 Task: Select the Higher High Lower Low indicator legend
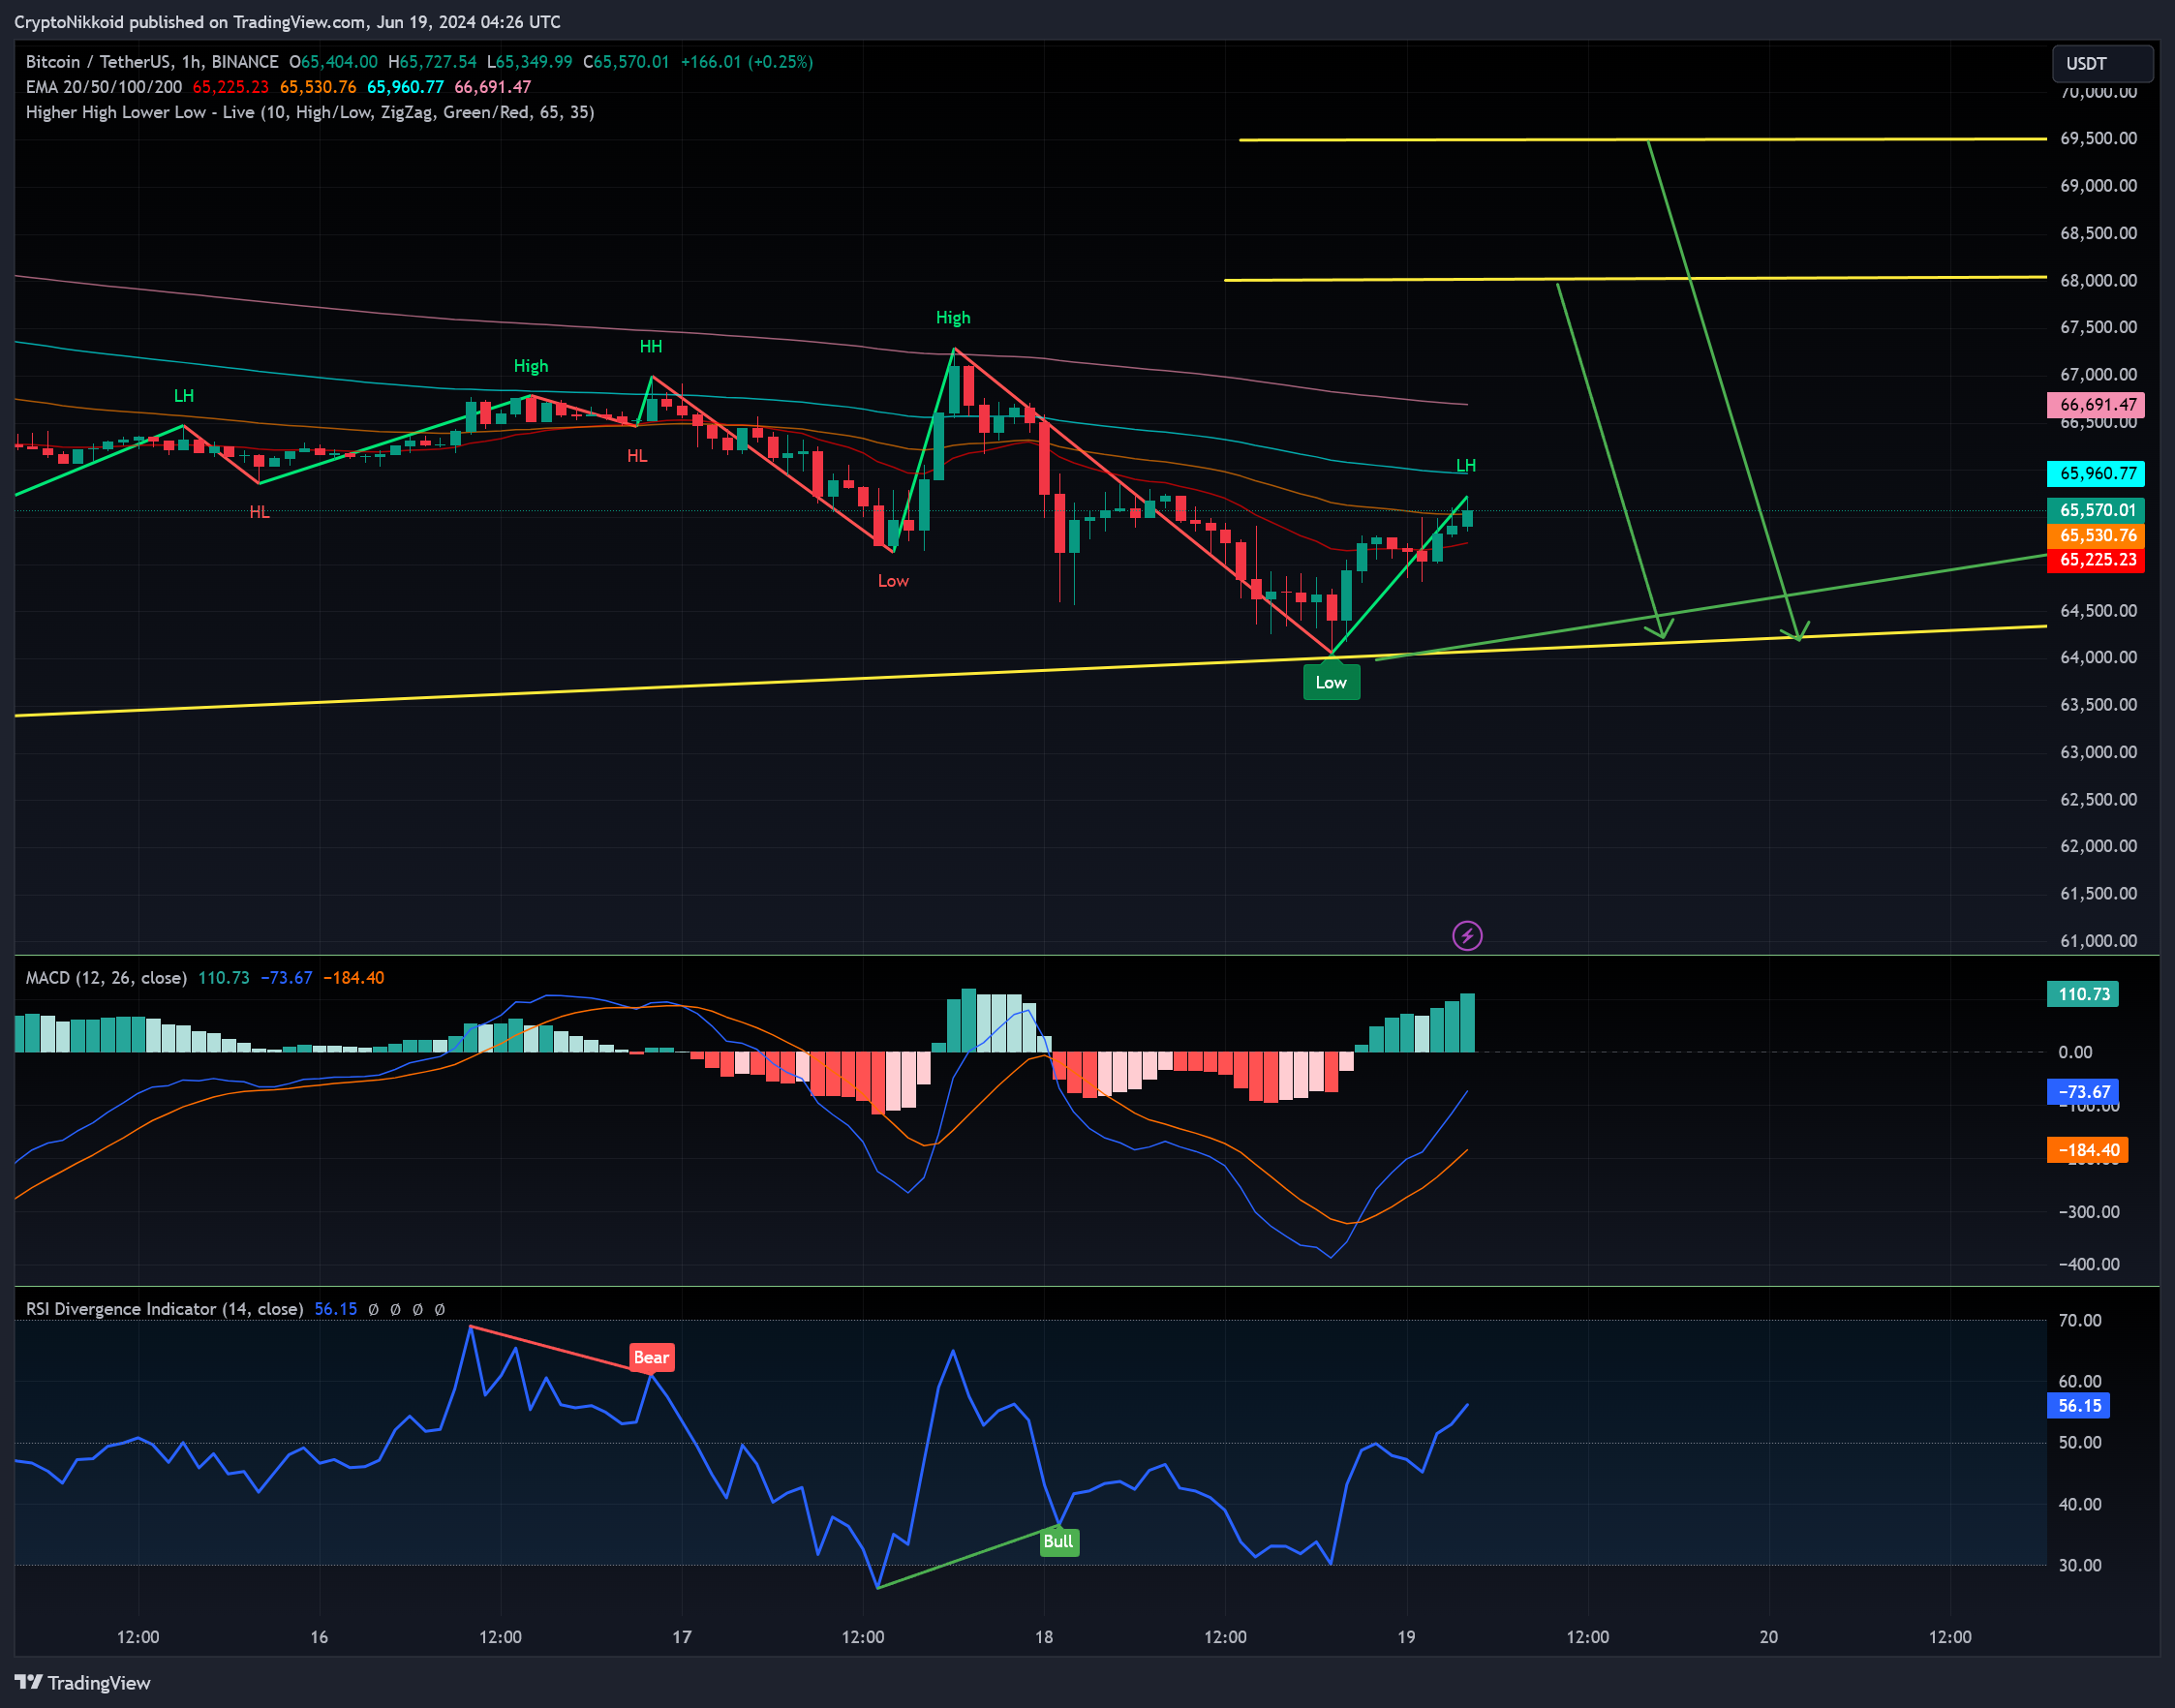tap(310, 112)
